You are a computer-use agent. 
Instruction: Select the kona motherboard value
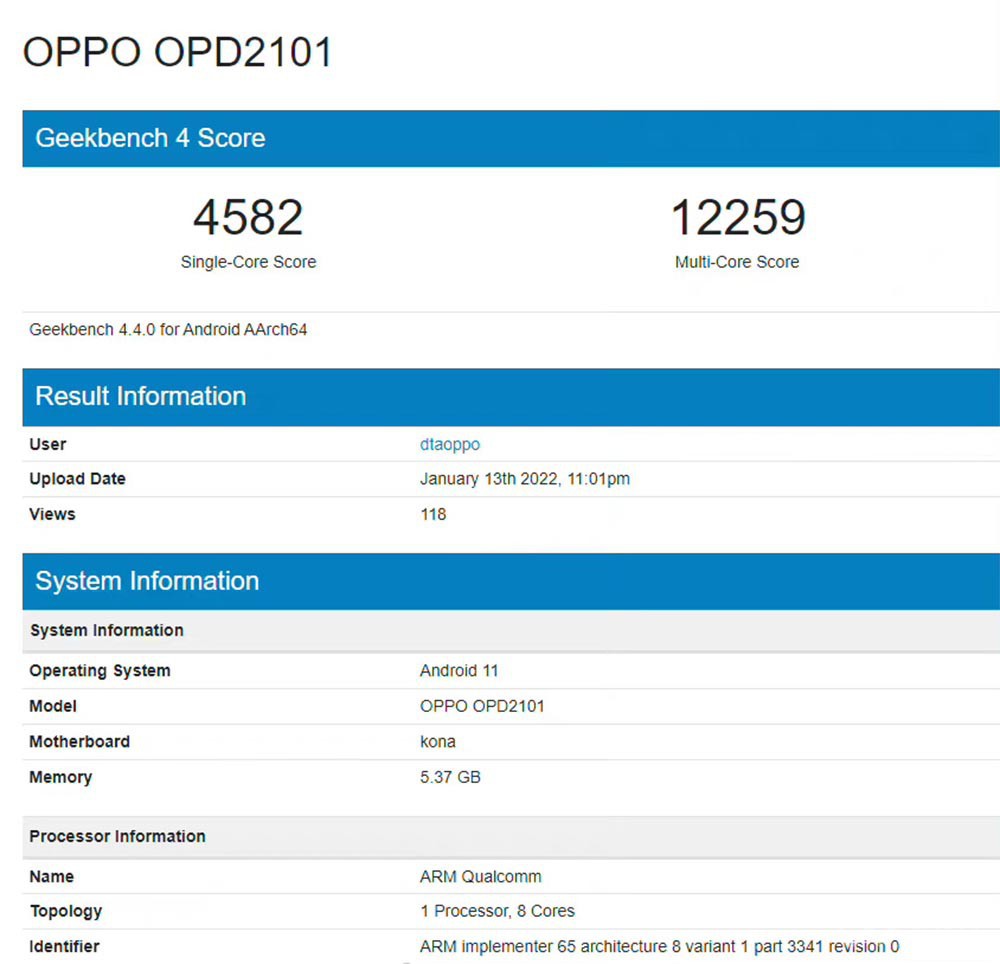(437, 742)
